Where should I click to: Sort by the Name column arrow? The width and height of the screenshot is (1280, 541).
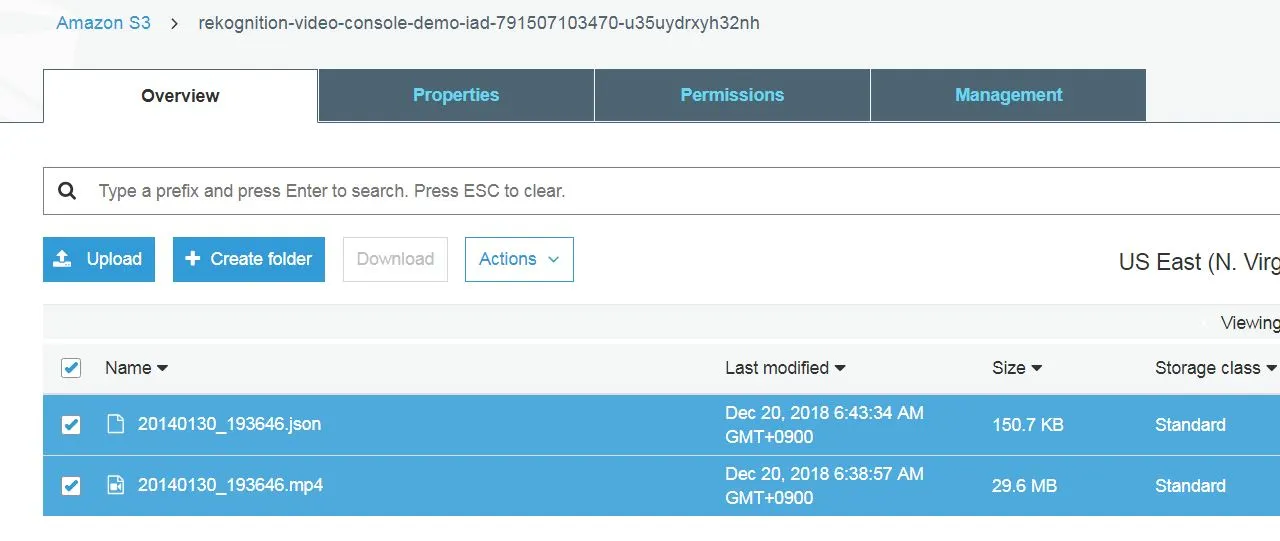click(162, 368)
